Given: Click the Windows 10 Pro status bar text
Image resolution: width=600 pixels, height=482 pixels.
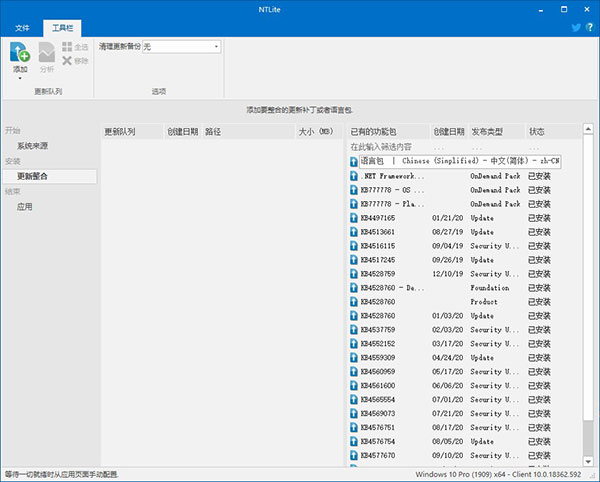Looking at the screenshot, I should coord(498,474).
